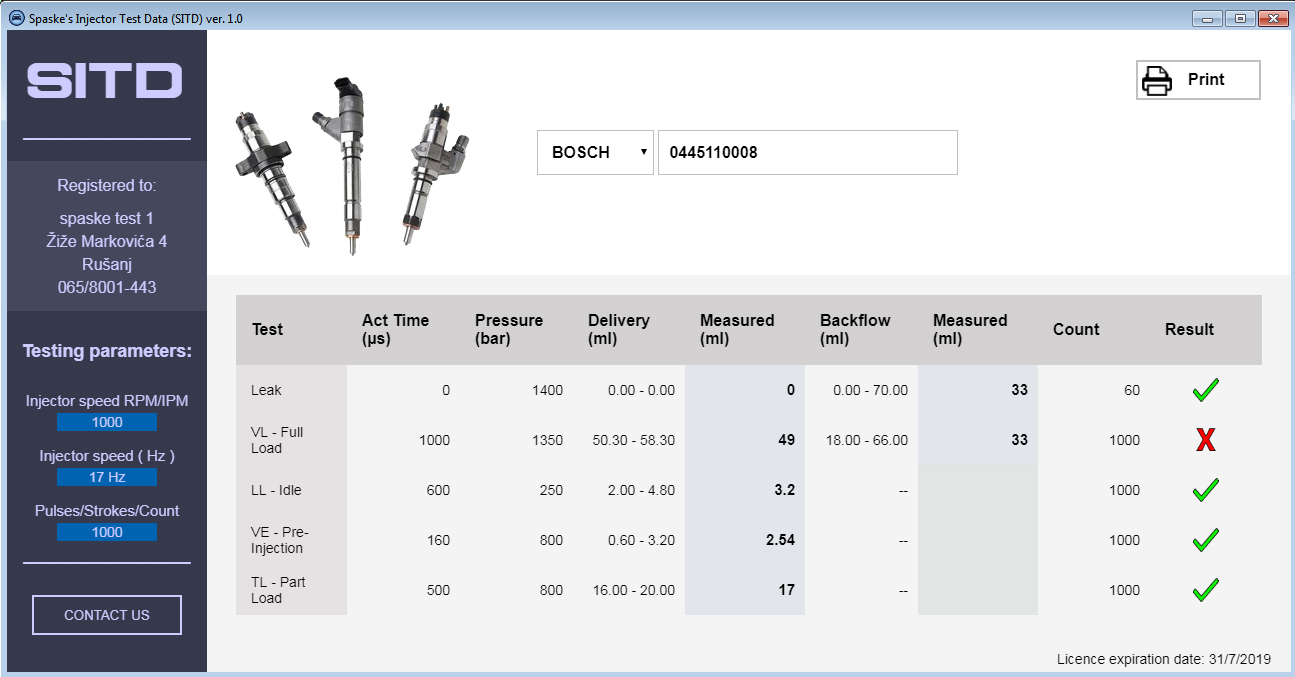The height and width of the screenshot is (677, 1295).
Task: Select the 17 Hz injector speed field
Action: (x=107, y=477)
